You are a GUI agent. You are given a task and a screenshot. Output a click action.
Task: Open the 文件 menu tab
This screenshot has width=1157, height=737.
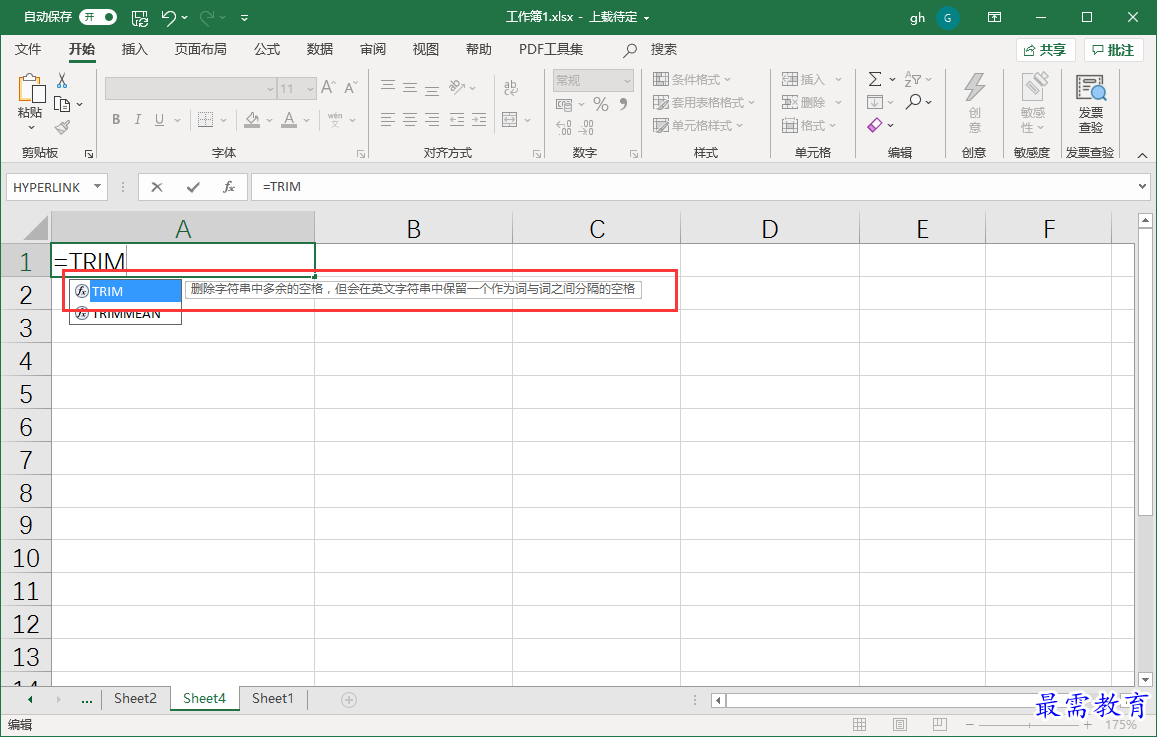click(x=28, y=49)
